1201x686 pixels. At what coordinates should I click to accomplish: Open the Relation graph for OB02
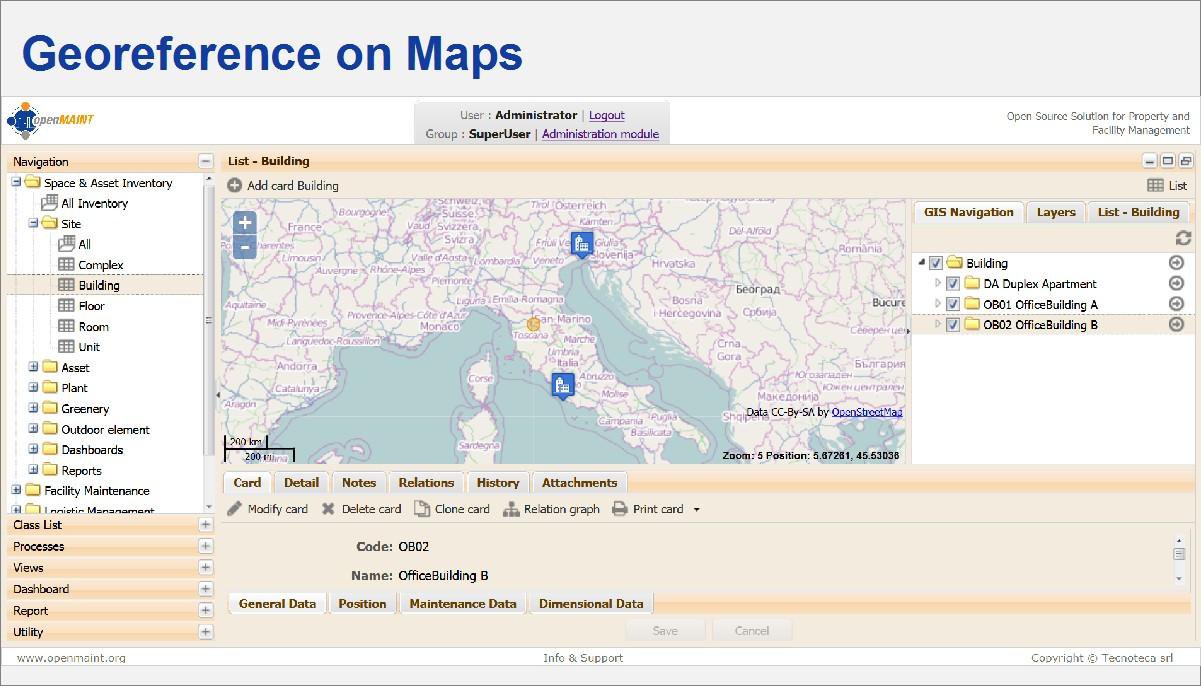tap(510, 508)
